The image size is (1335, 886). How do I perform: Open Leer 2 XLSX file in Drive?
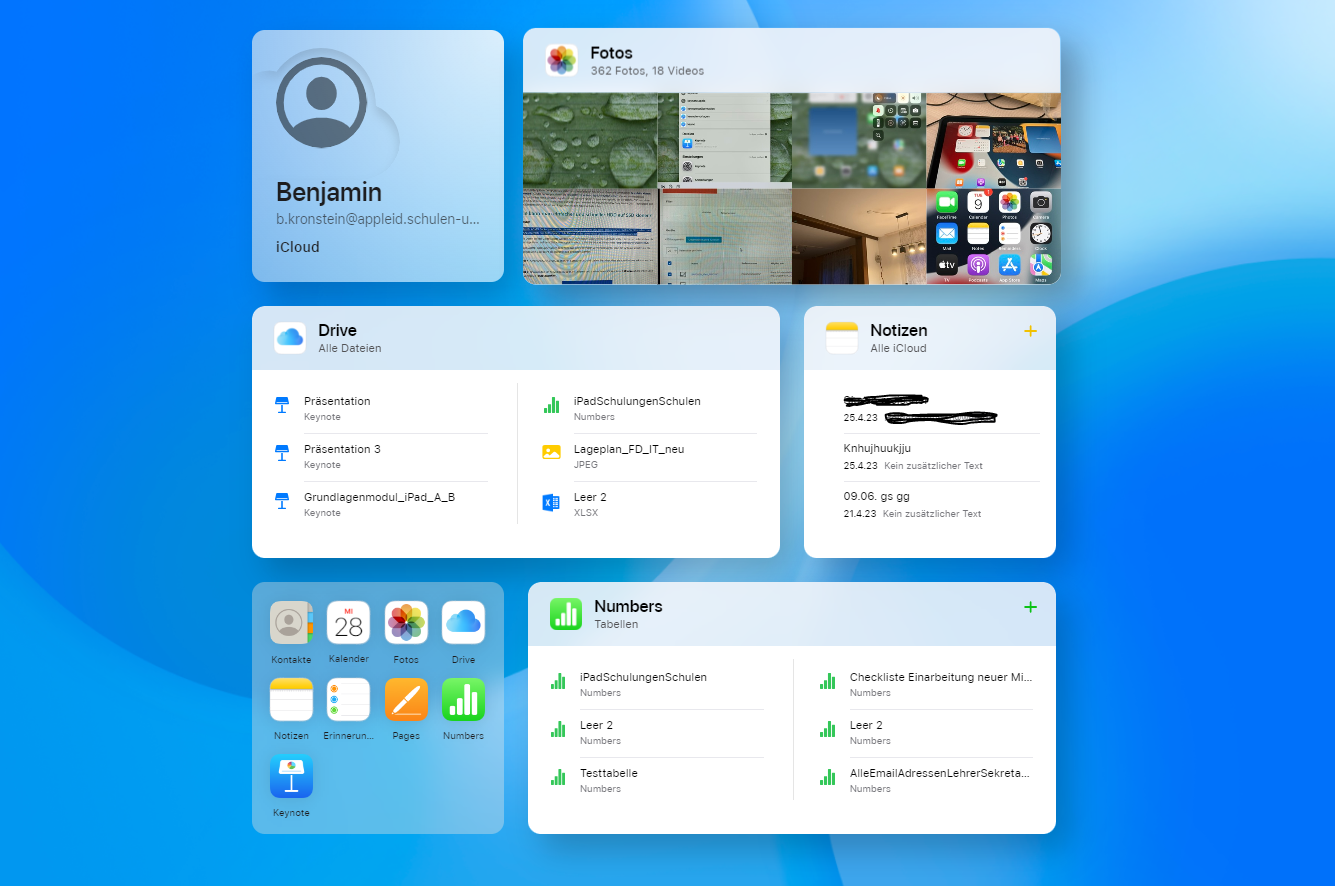point(649,505)
